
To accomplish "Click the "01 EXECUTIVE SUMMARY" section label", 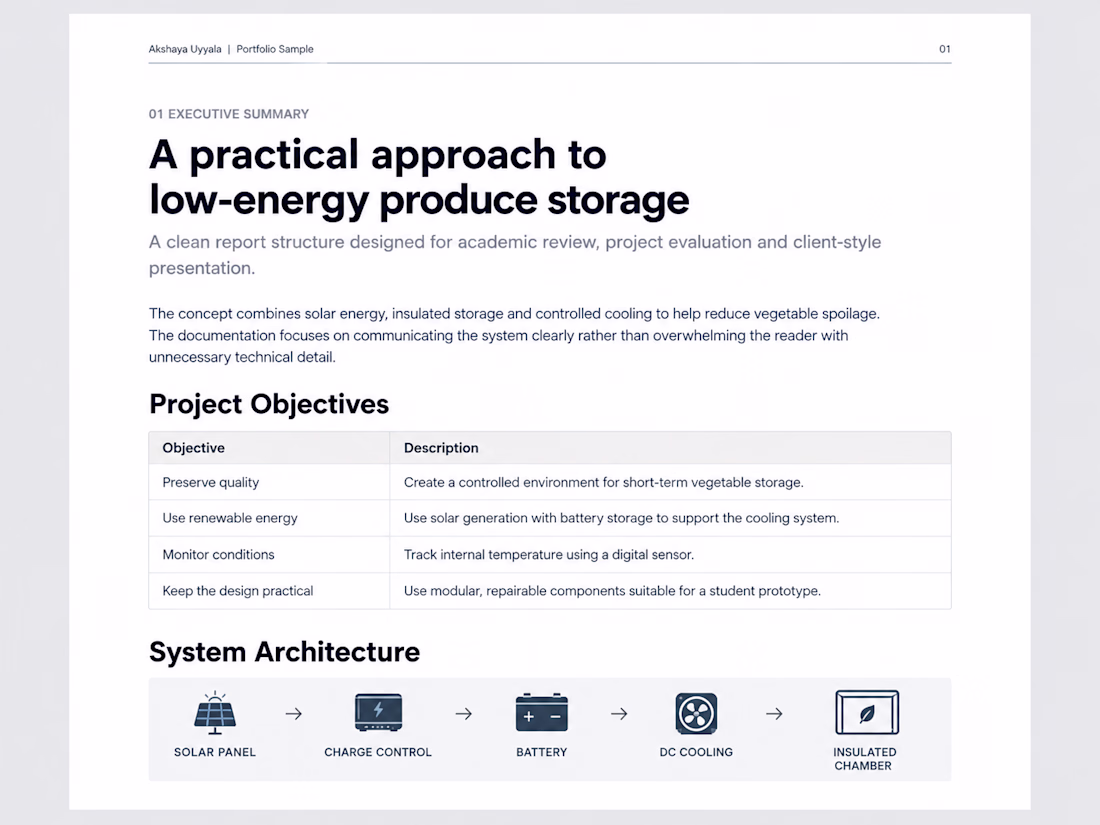I will [229, 114].
